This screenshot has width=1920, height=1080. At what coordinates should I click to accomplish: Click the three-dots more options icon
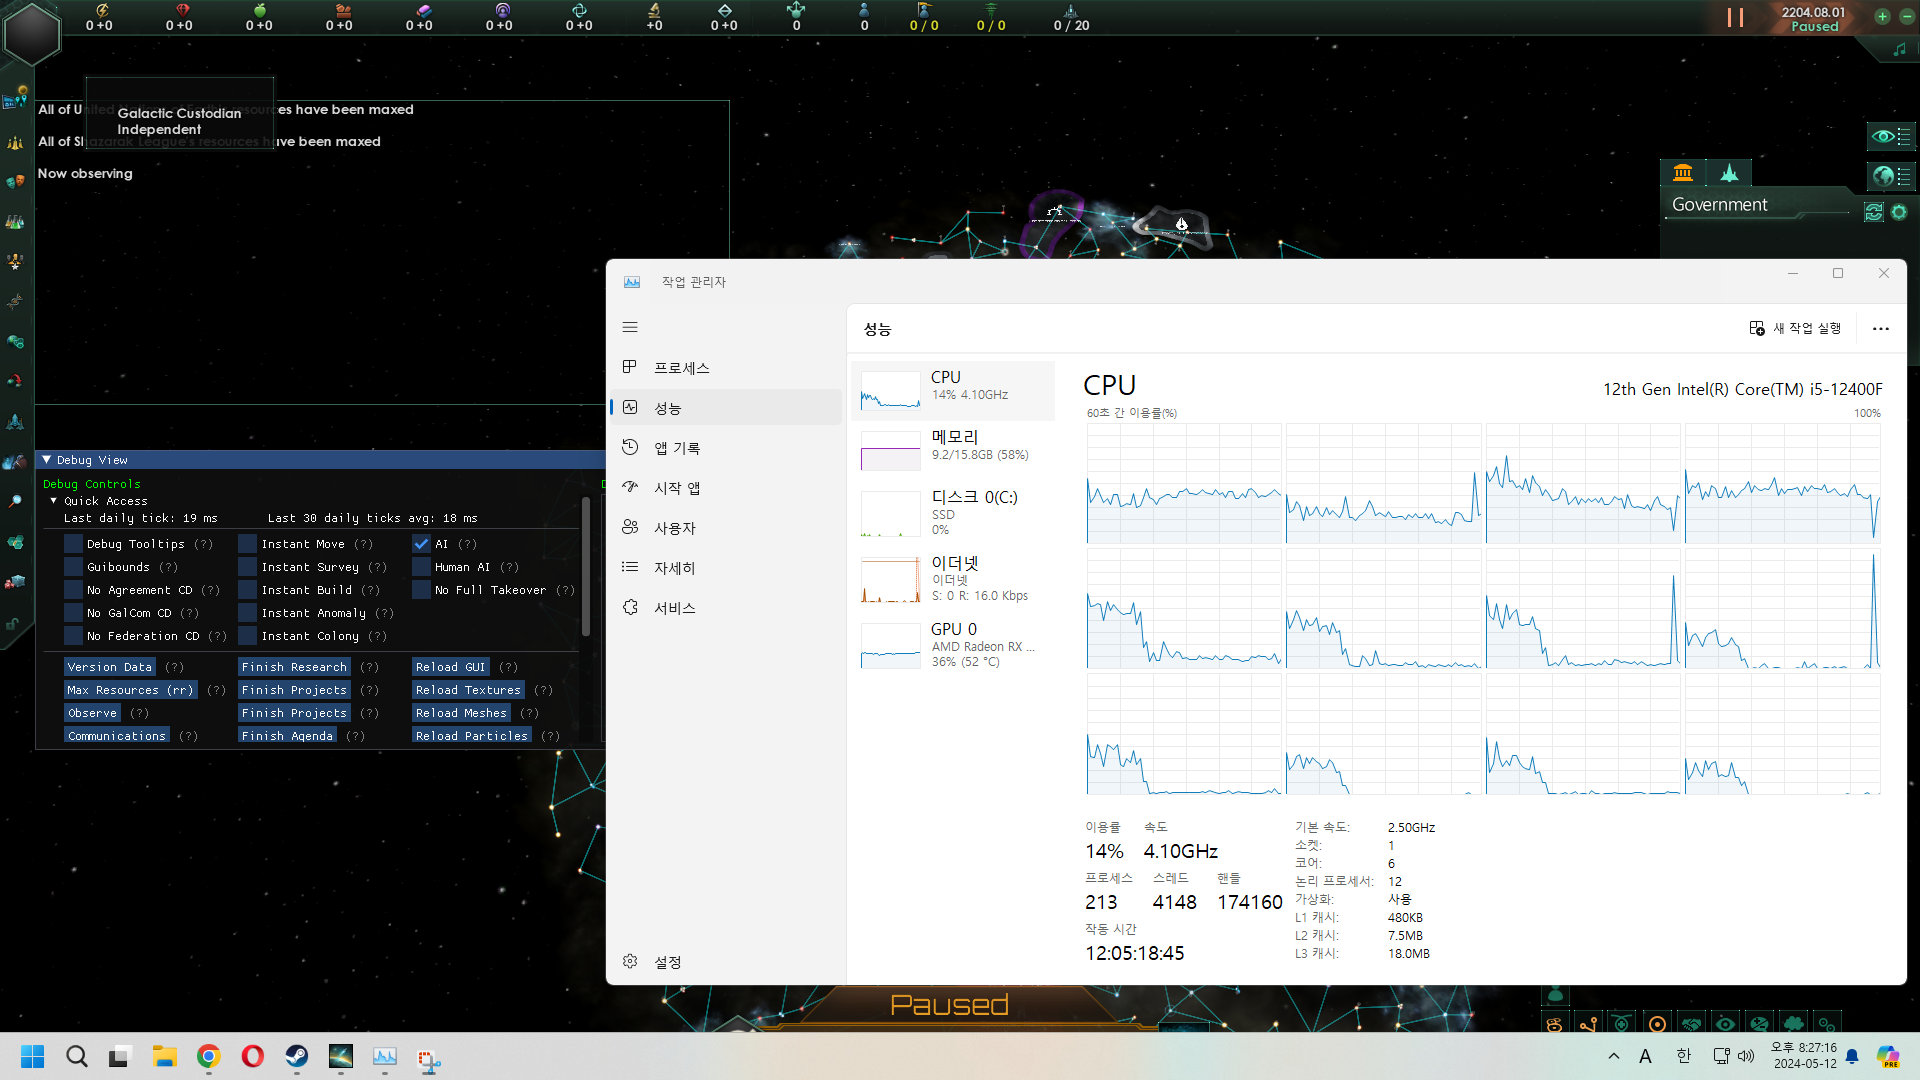[1880, 329]
